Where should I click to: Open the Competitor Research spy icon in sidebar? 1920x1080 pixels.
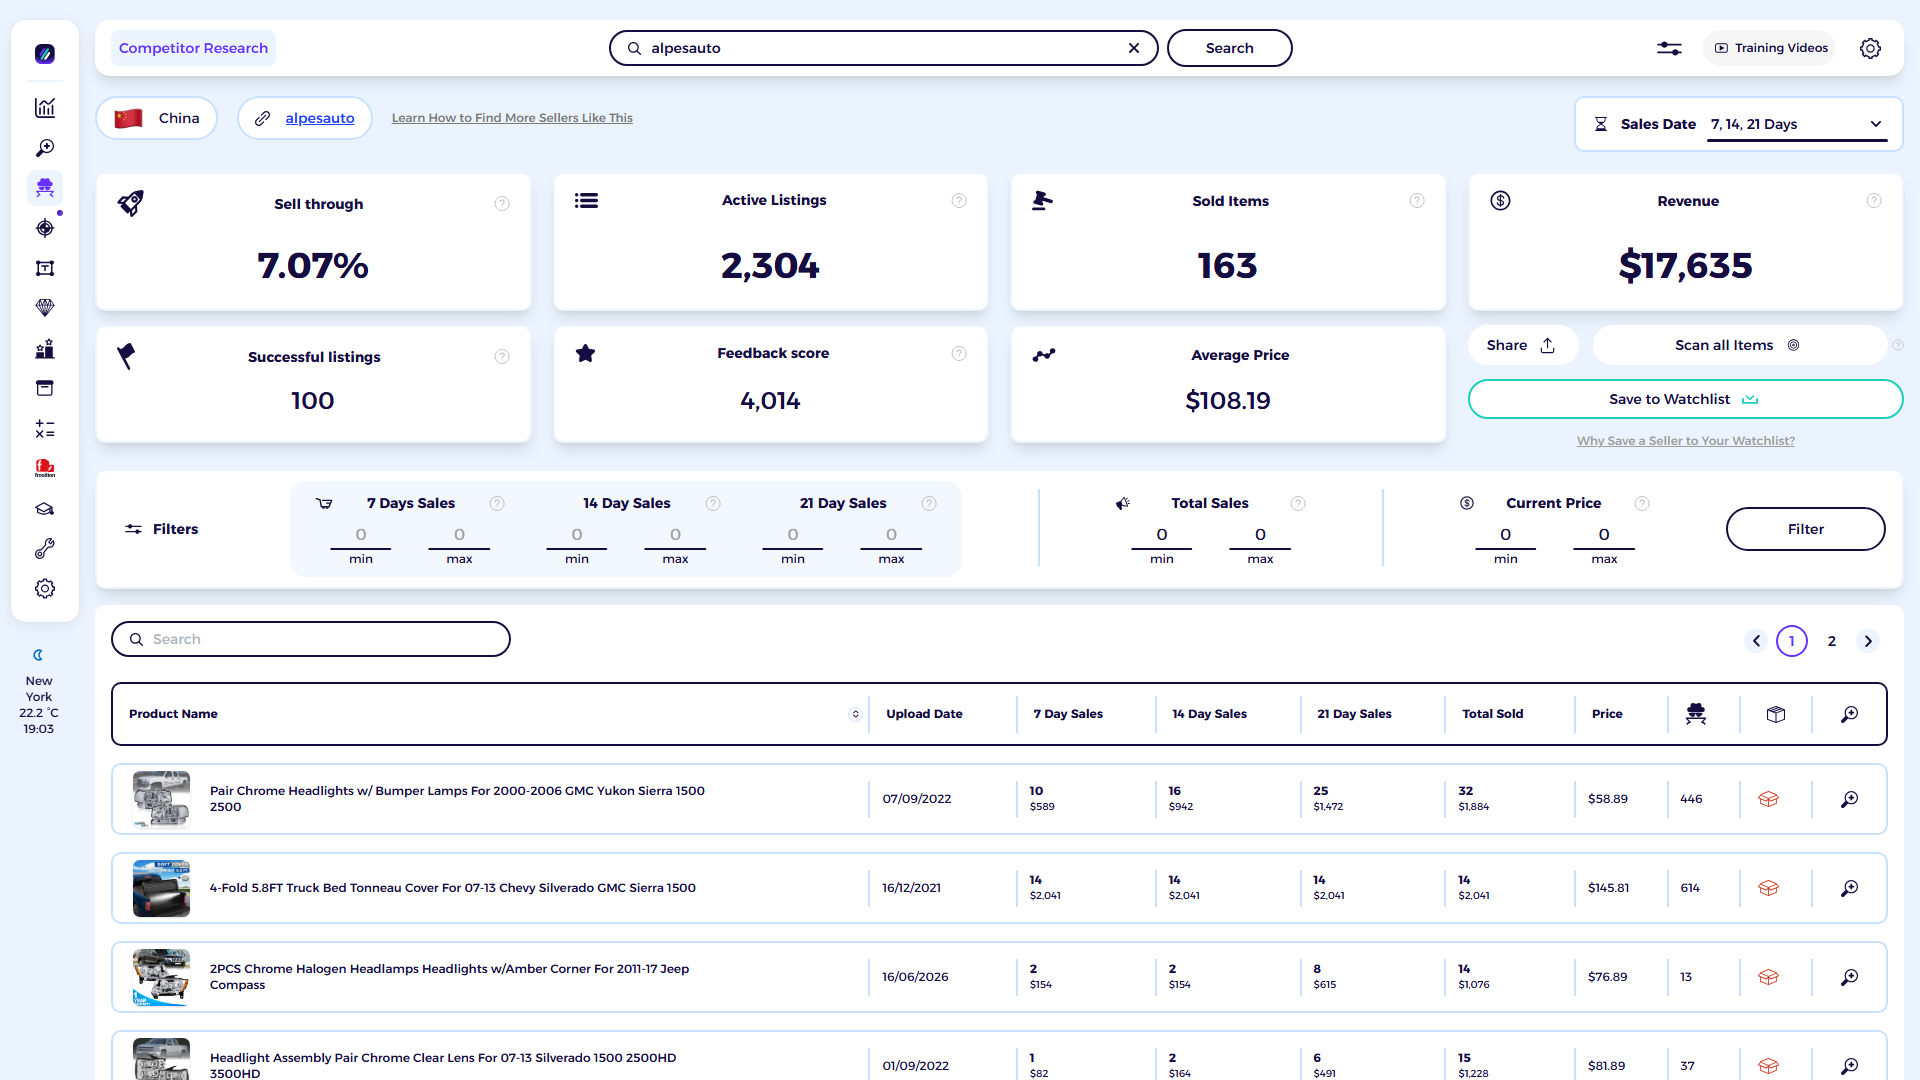click(x=45, y=188)
